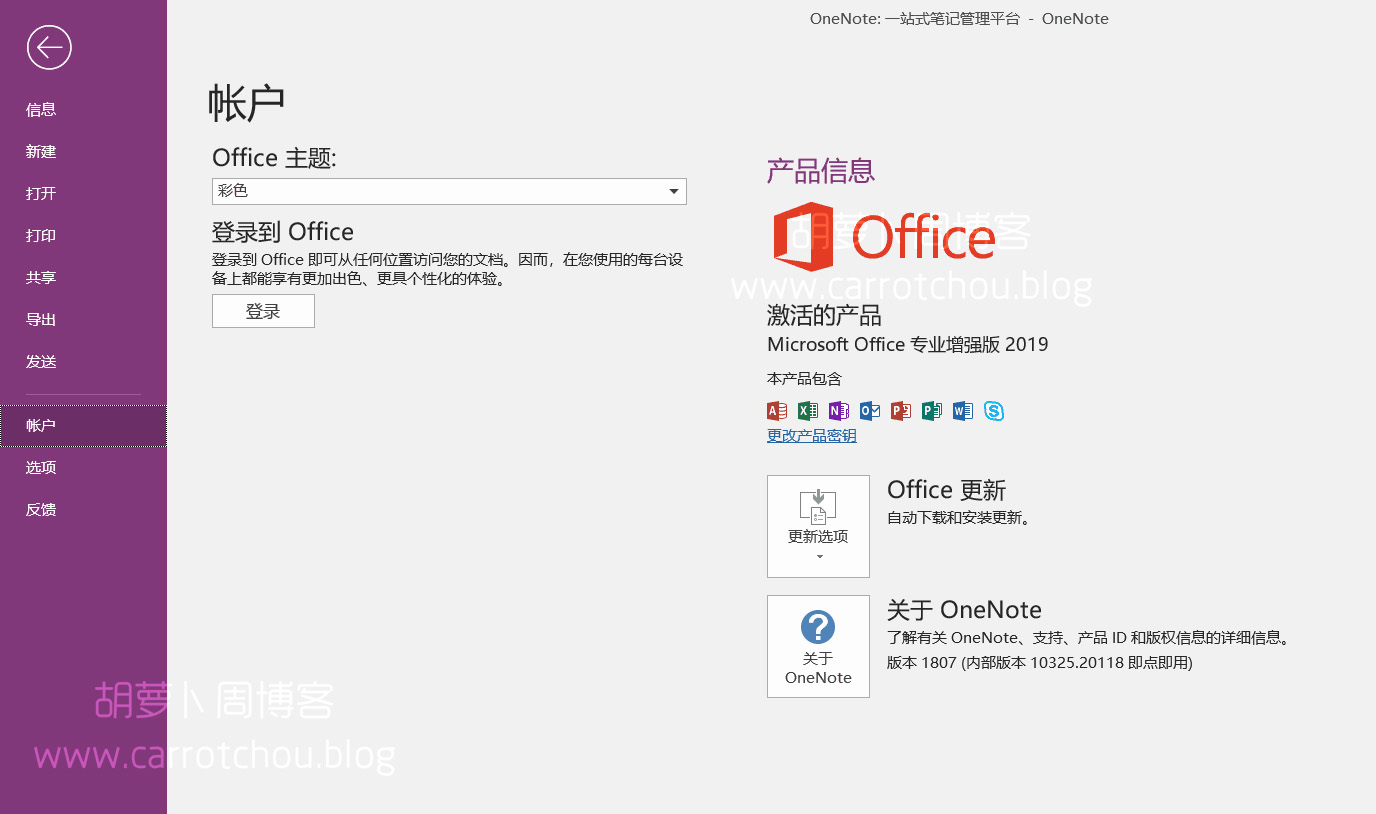Click the PowerPoint icon in included products
1376x814 pixels.
pos(901,411)
